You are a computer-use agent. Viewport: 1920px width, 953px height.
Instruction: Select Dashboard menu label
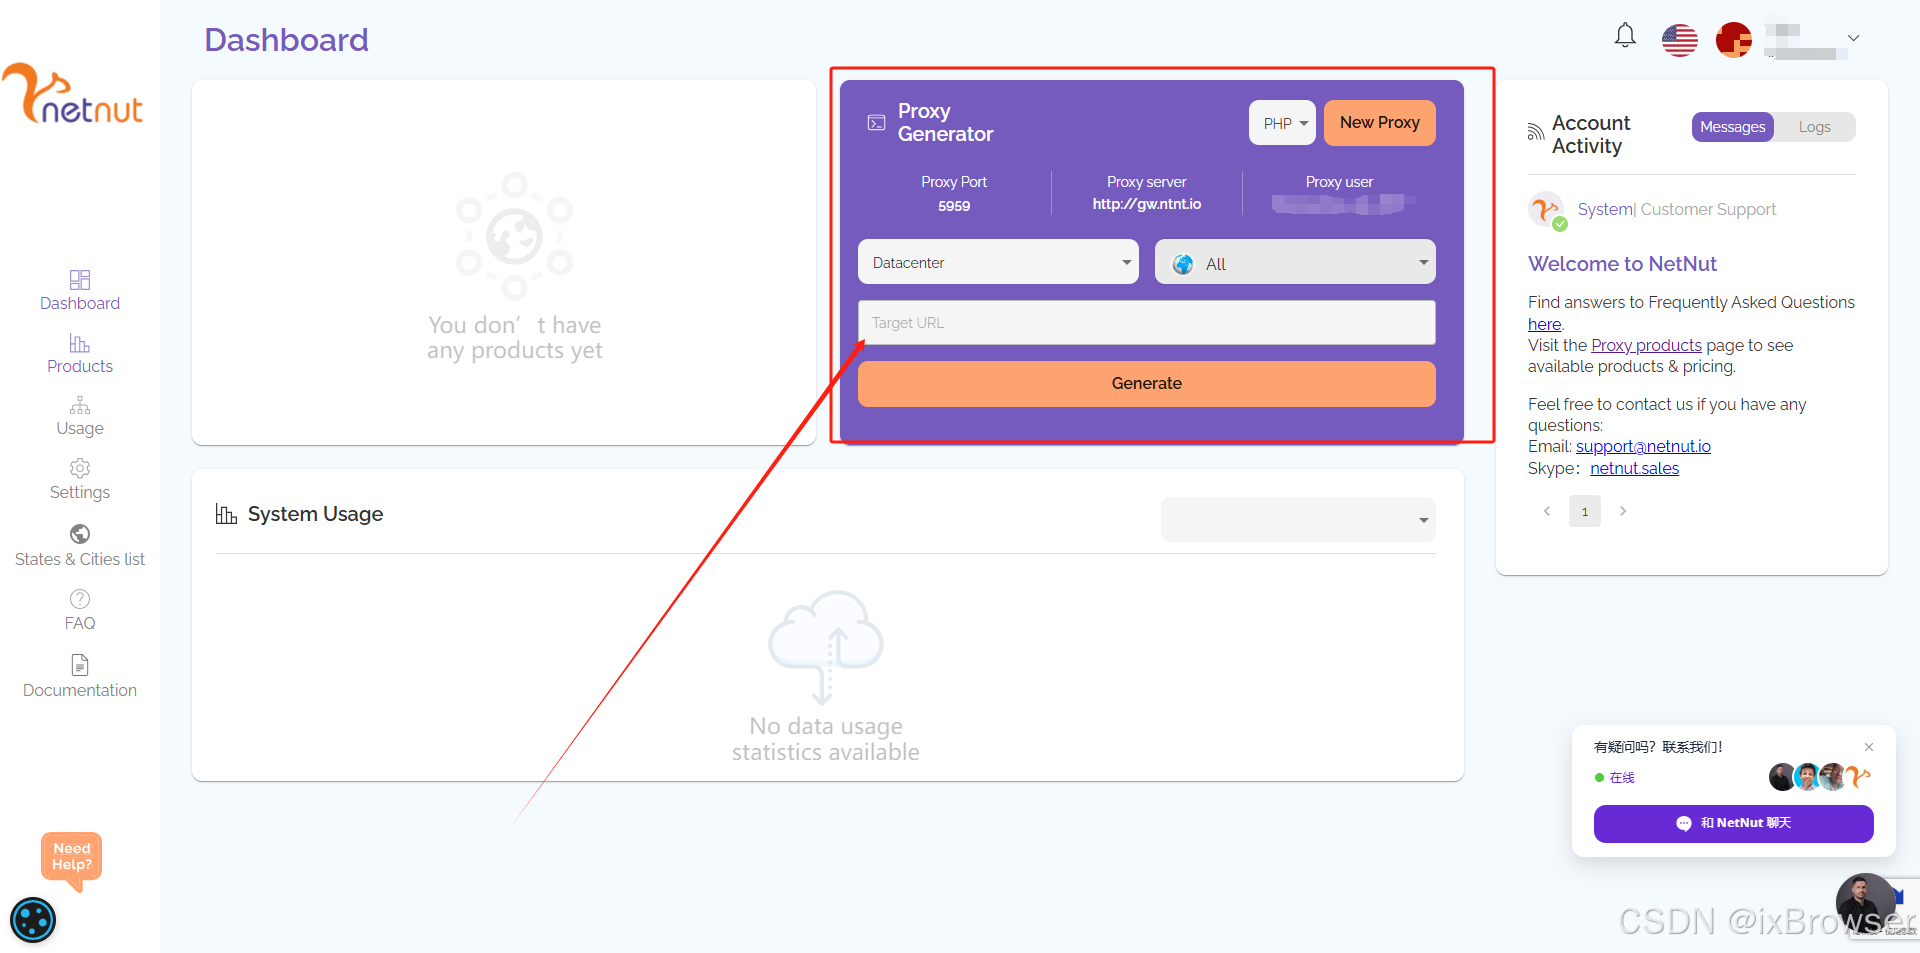click(80, 303)
